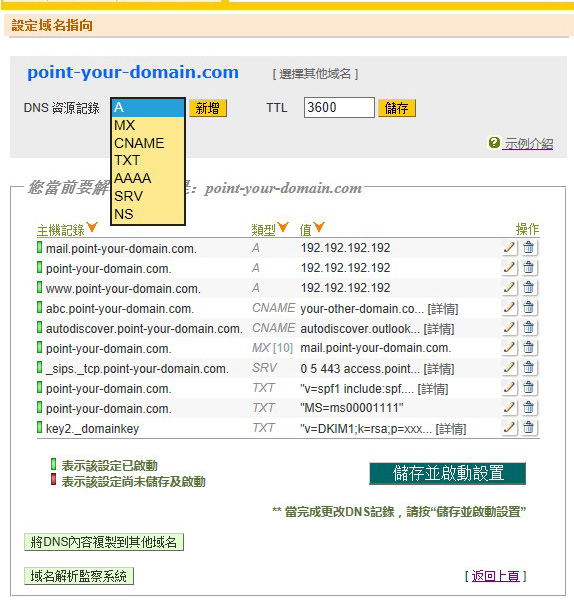The image size is (574, 612).
Task: Delete the "MS=ms00001111" TXT record
Action: [528, 407]
